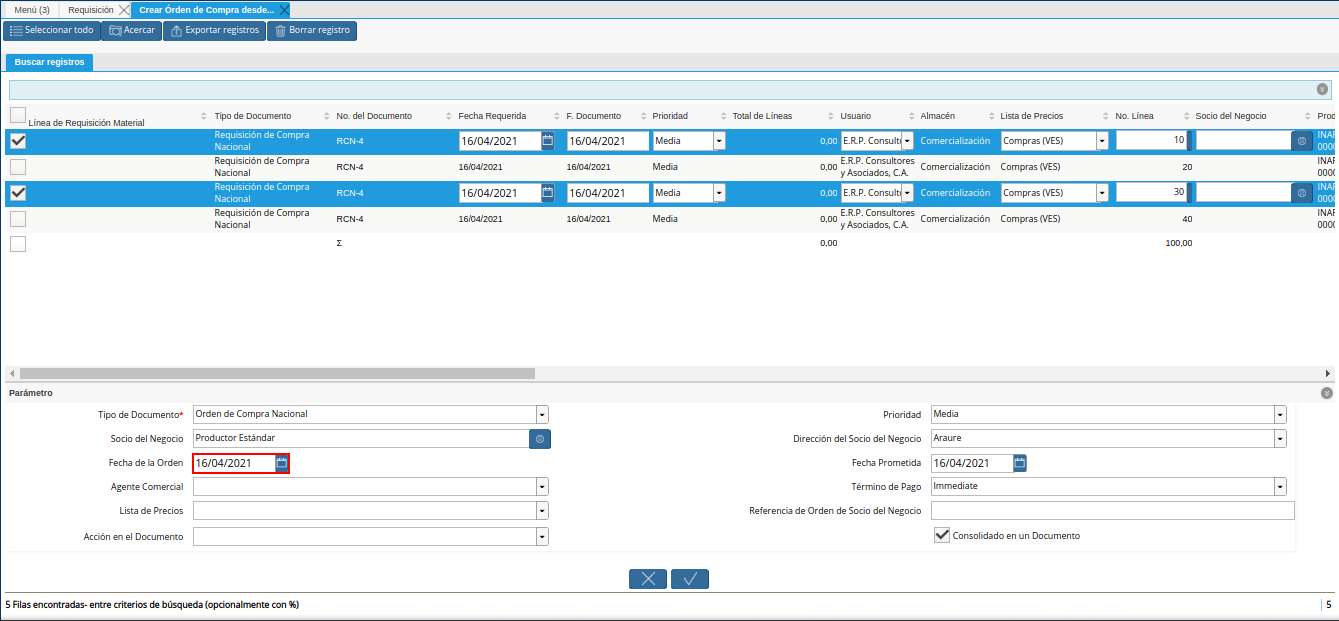Collapse the Parámetro panel using arrow icon
The height and width of the screenshot is (621, 1339).
(1326, 394)
